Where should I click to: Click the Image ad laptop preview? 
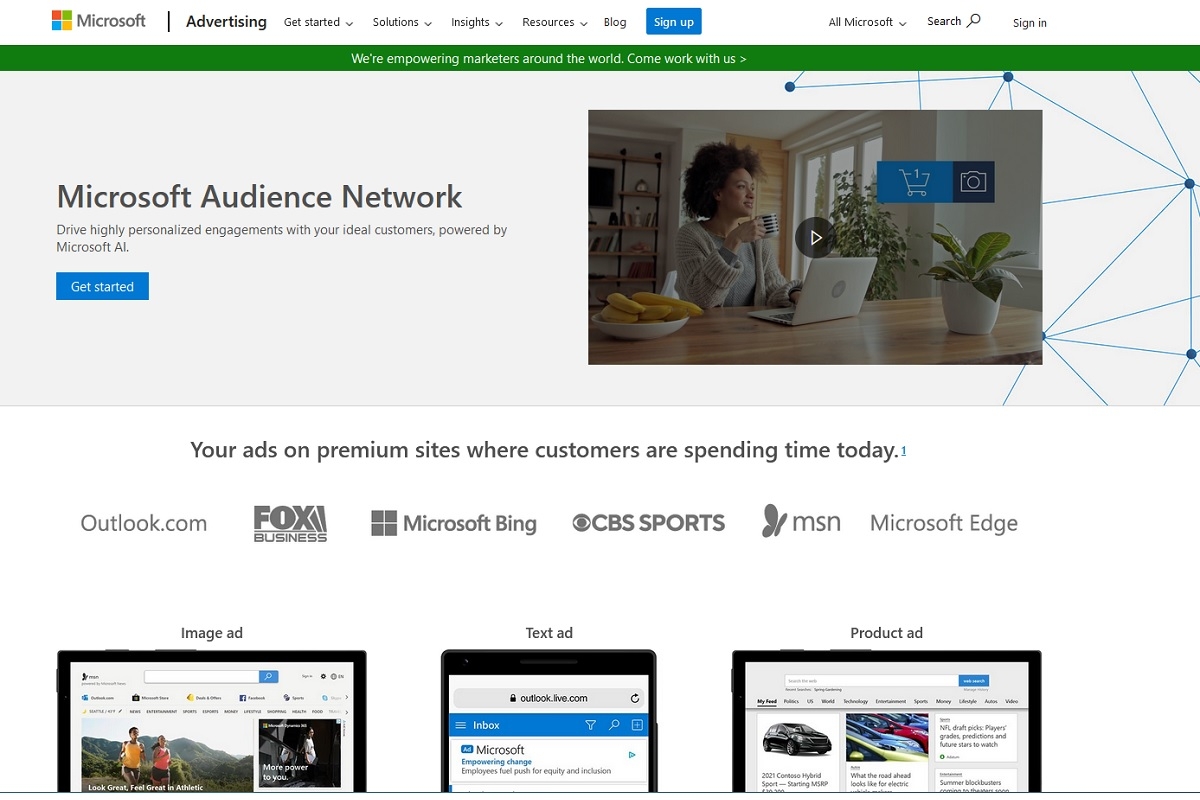[212, 722]
